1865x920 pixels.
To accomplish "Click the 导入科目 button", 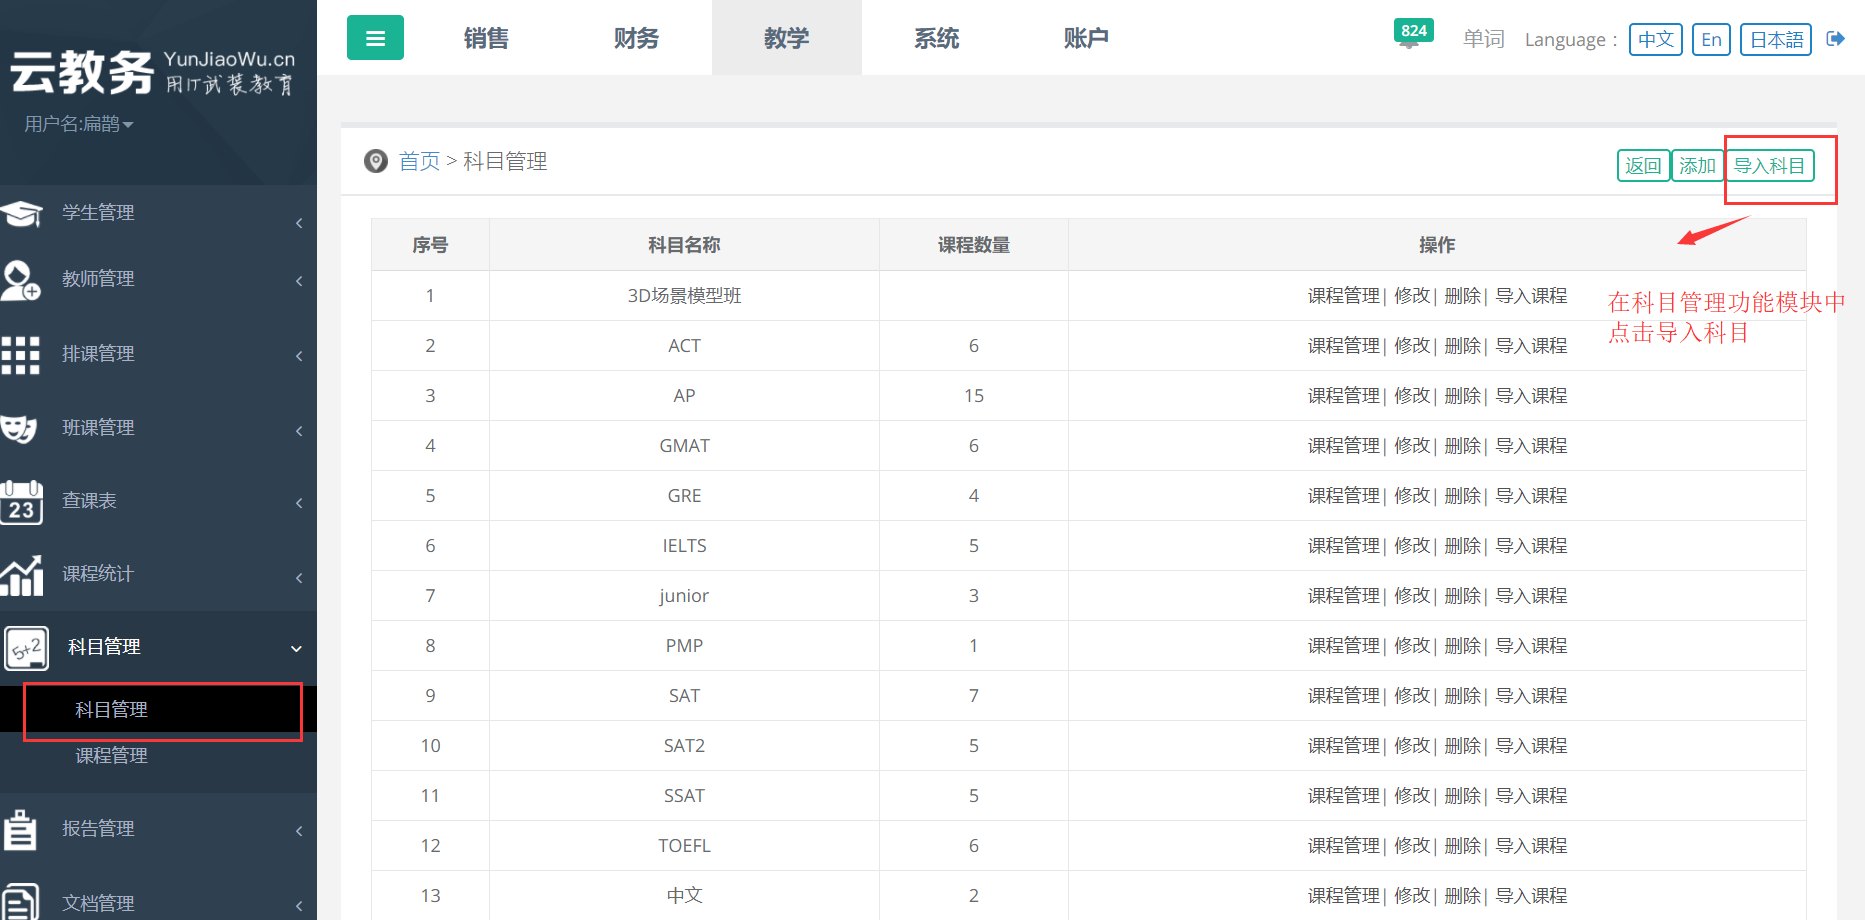I will 1769,166.
